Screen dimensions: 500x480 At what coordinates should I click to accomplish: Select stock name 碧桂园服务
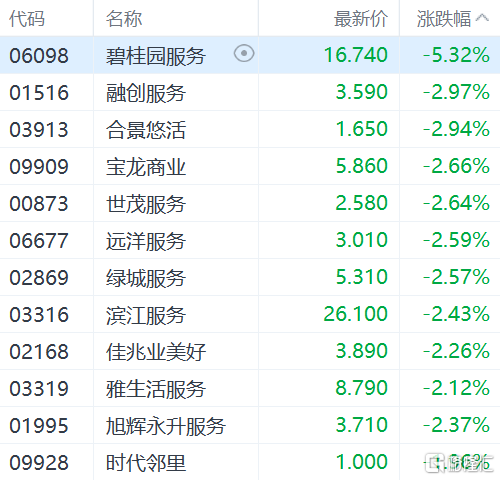coord(156,56)
